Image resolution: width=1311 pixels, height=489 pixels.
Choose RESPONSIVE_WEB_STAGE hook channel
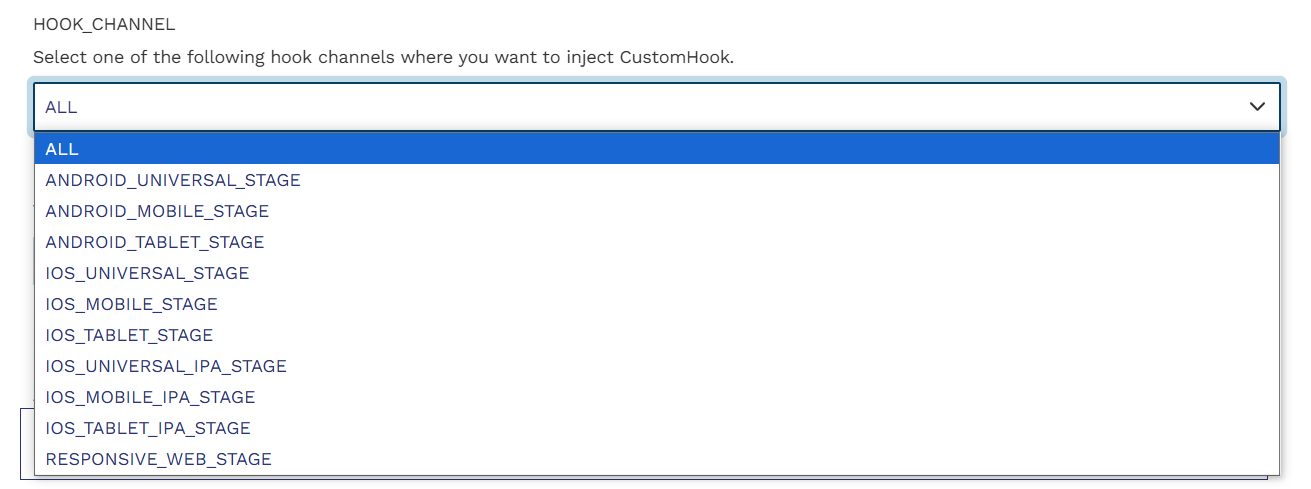pyautogui.click(x=158, y=459)
